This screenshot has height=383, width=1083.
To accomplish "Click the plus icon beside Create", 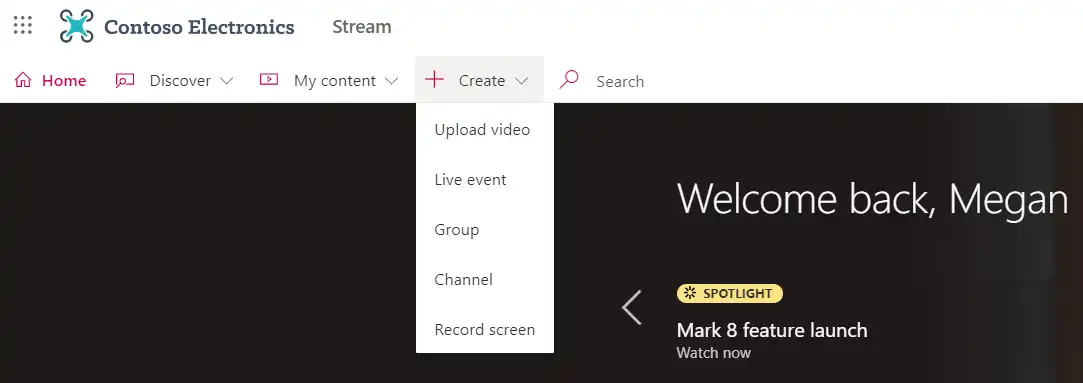I will point(434,79).
